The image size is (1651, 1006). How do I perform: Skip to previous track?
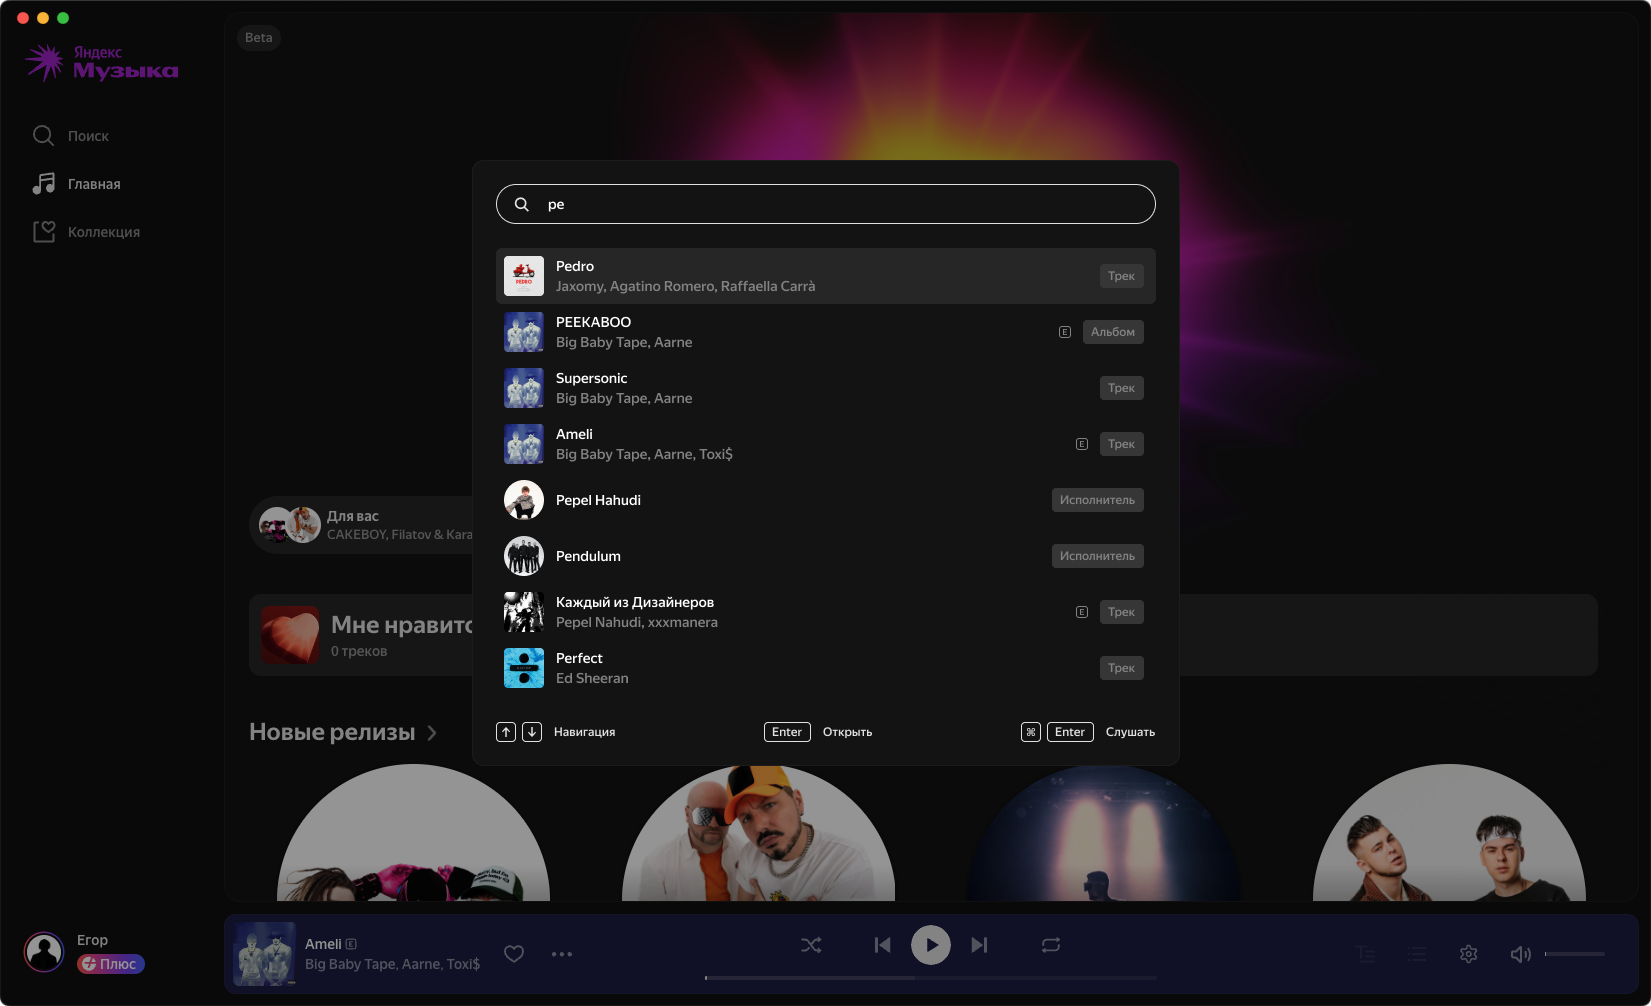click(882, 945)
